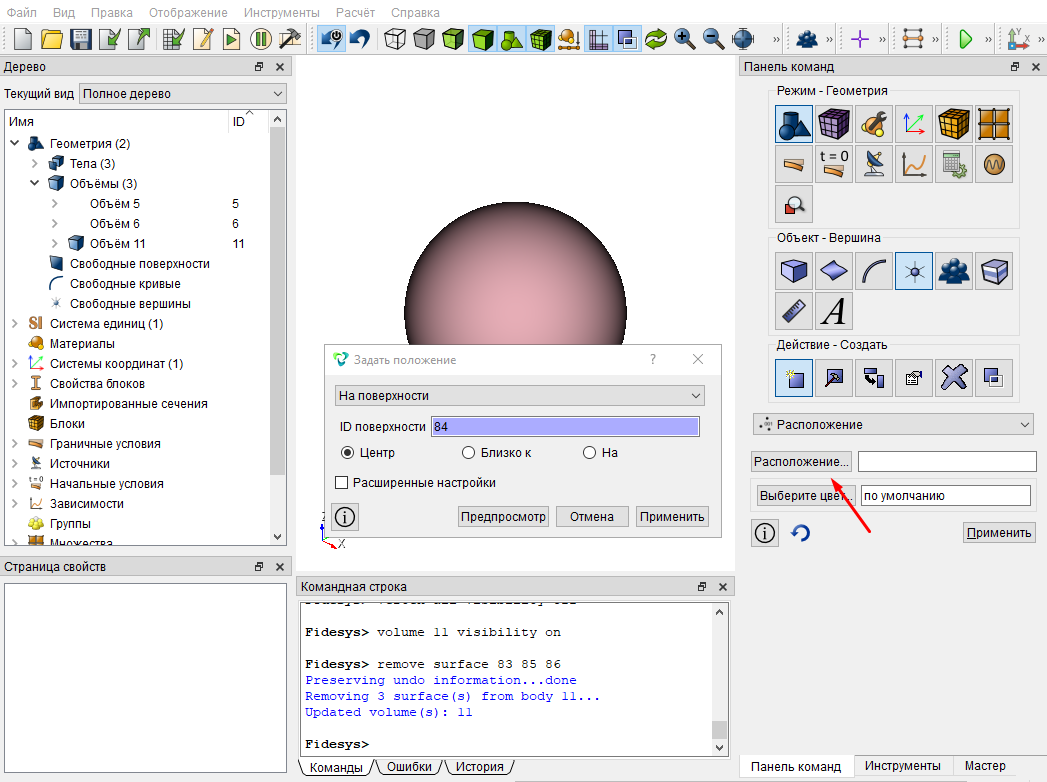Click the Отмена button
1047x782 pixels.
[x=592, y=516]
